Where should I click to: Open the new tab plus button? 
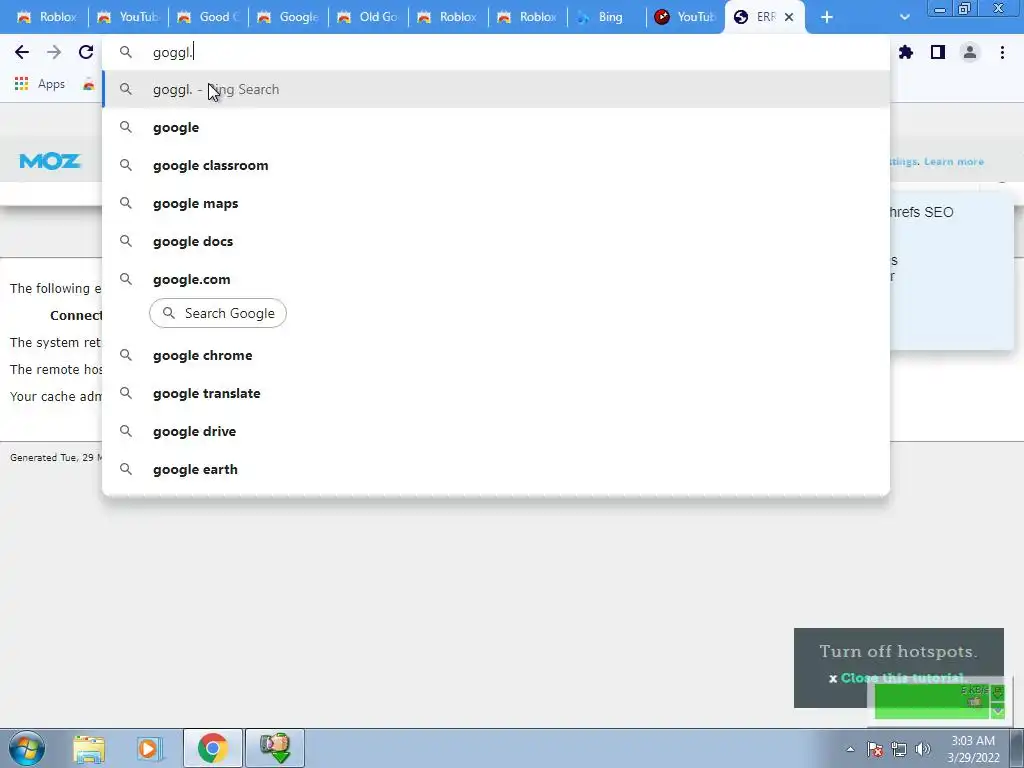[x=827, y=17]
